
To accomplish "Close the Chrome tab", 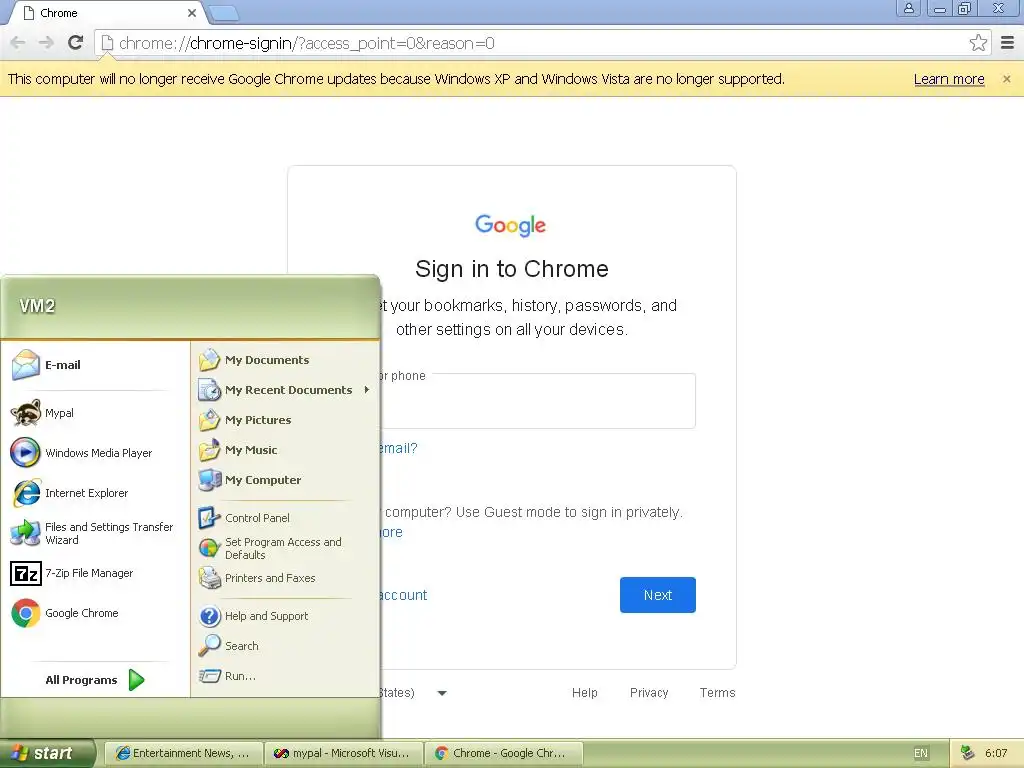I will pos(191,13).
